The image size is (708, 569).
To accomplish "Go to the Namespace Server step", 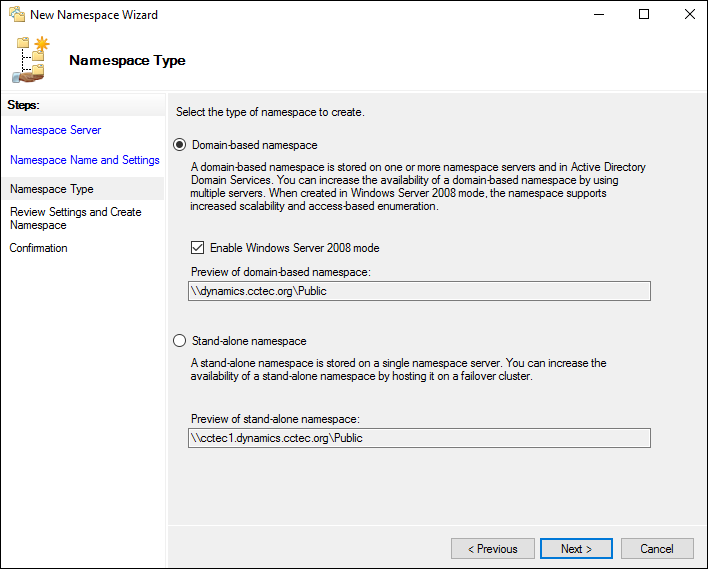I will (x=55, y=130).
